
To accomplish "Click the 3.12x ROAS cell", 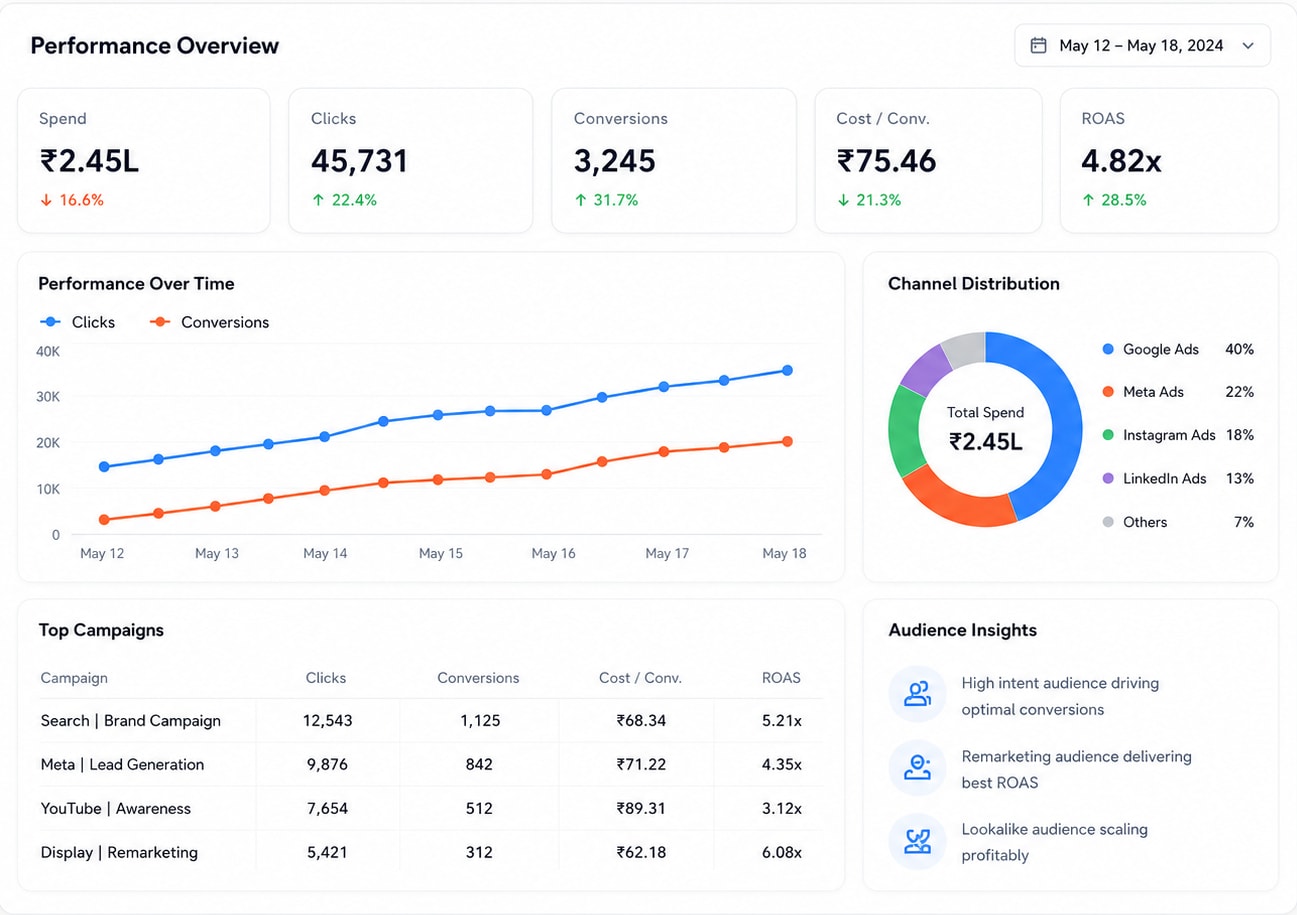I will point(781,809).
